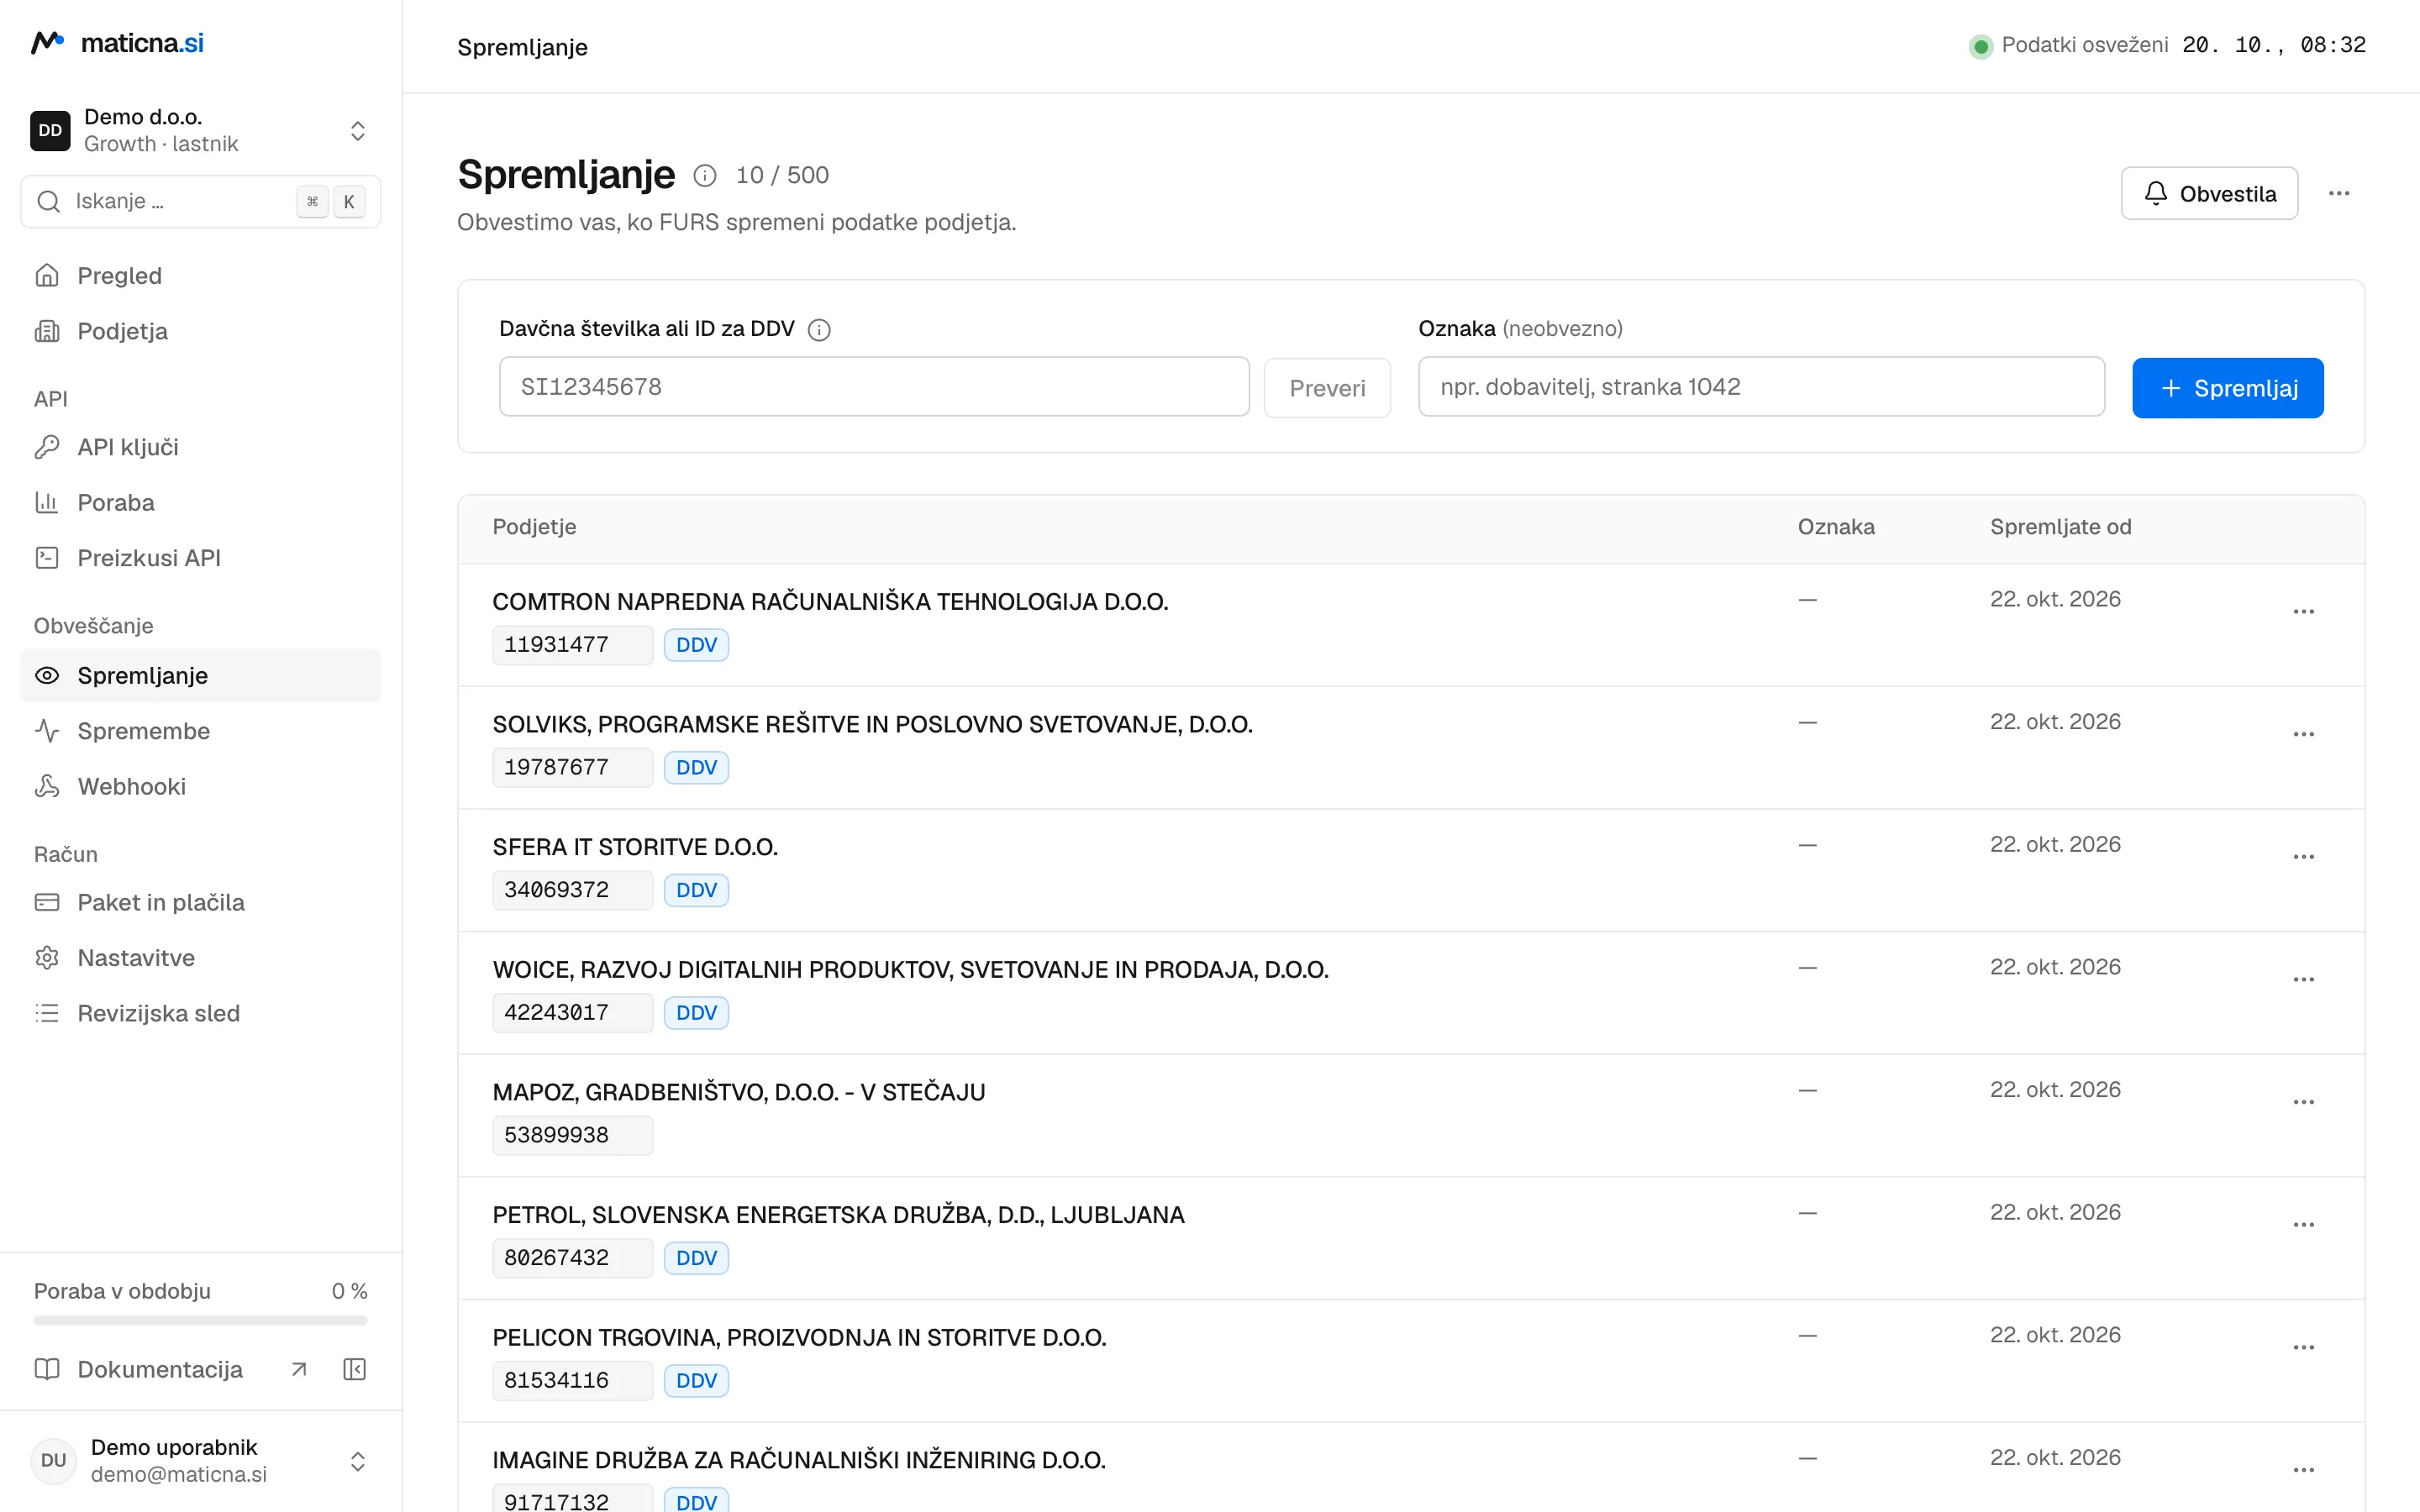Open API ključi page
This screenshot has width=2420, height=1512.
[200, 447]
